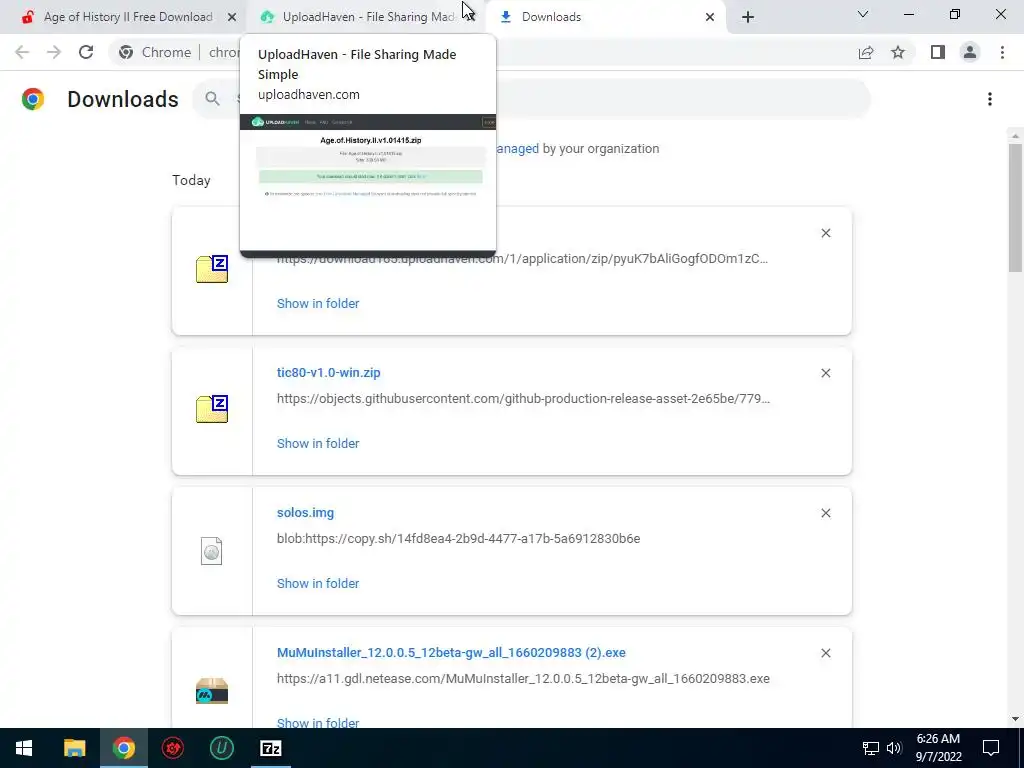The width and height of the screenshot is (1024, 768).
Task: Open Chrome three-dot main menu
Action: (x=1002, y=52)
